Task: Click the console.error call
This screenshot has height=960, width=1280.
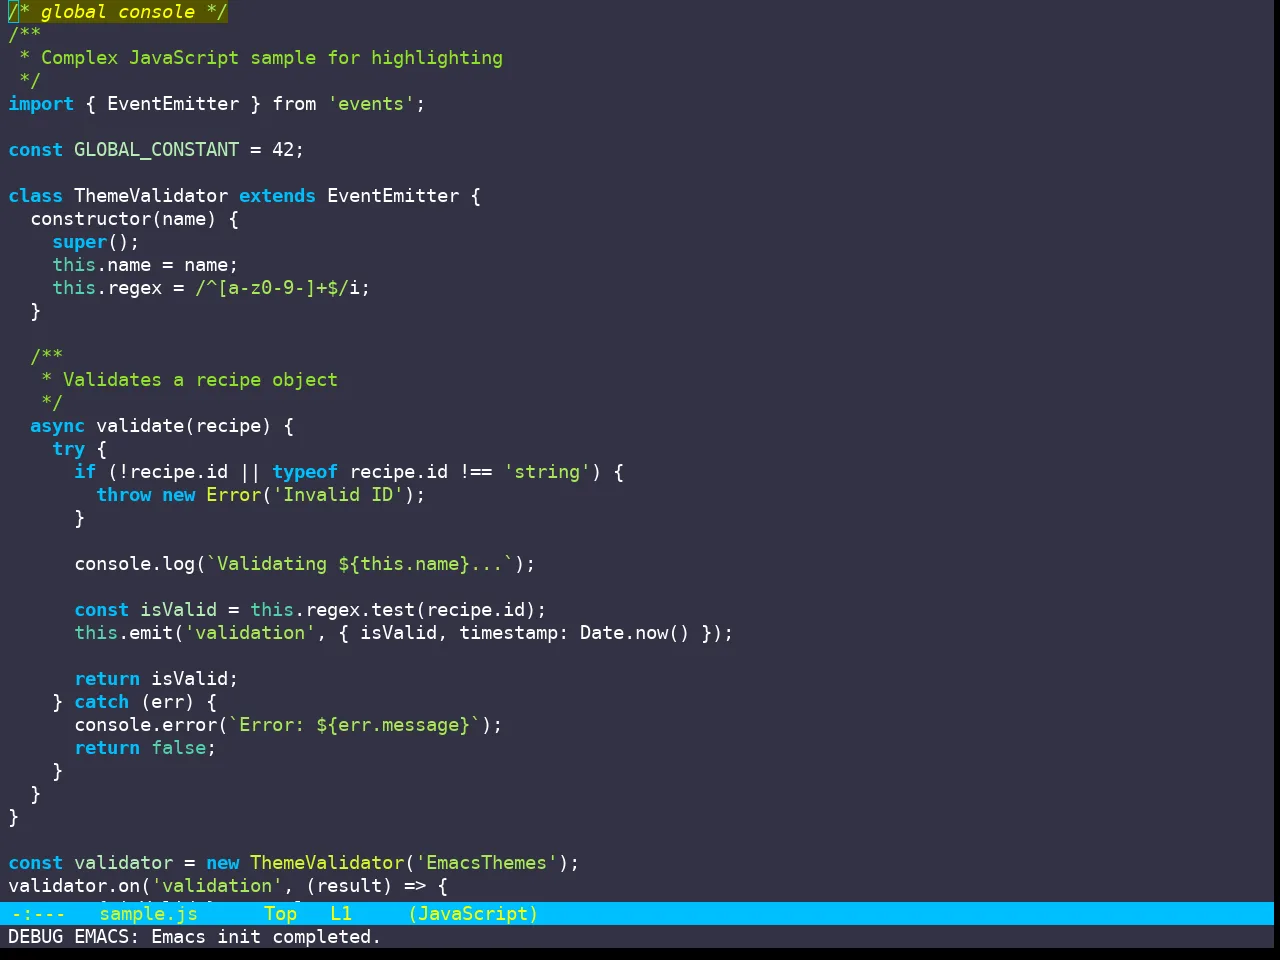Action: [145, 725]
